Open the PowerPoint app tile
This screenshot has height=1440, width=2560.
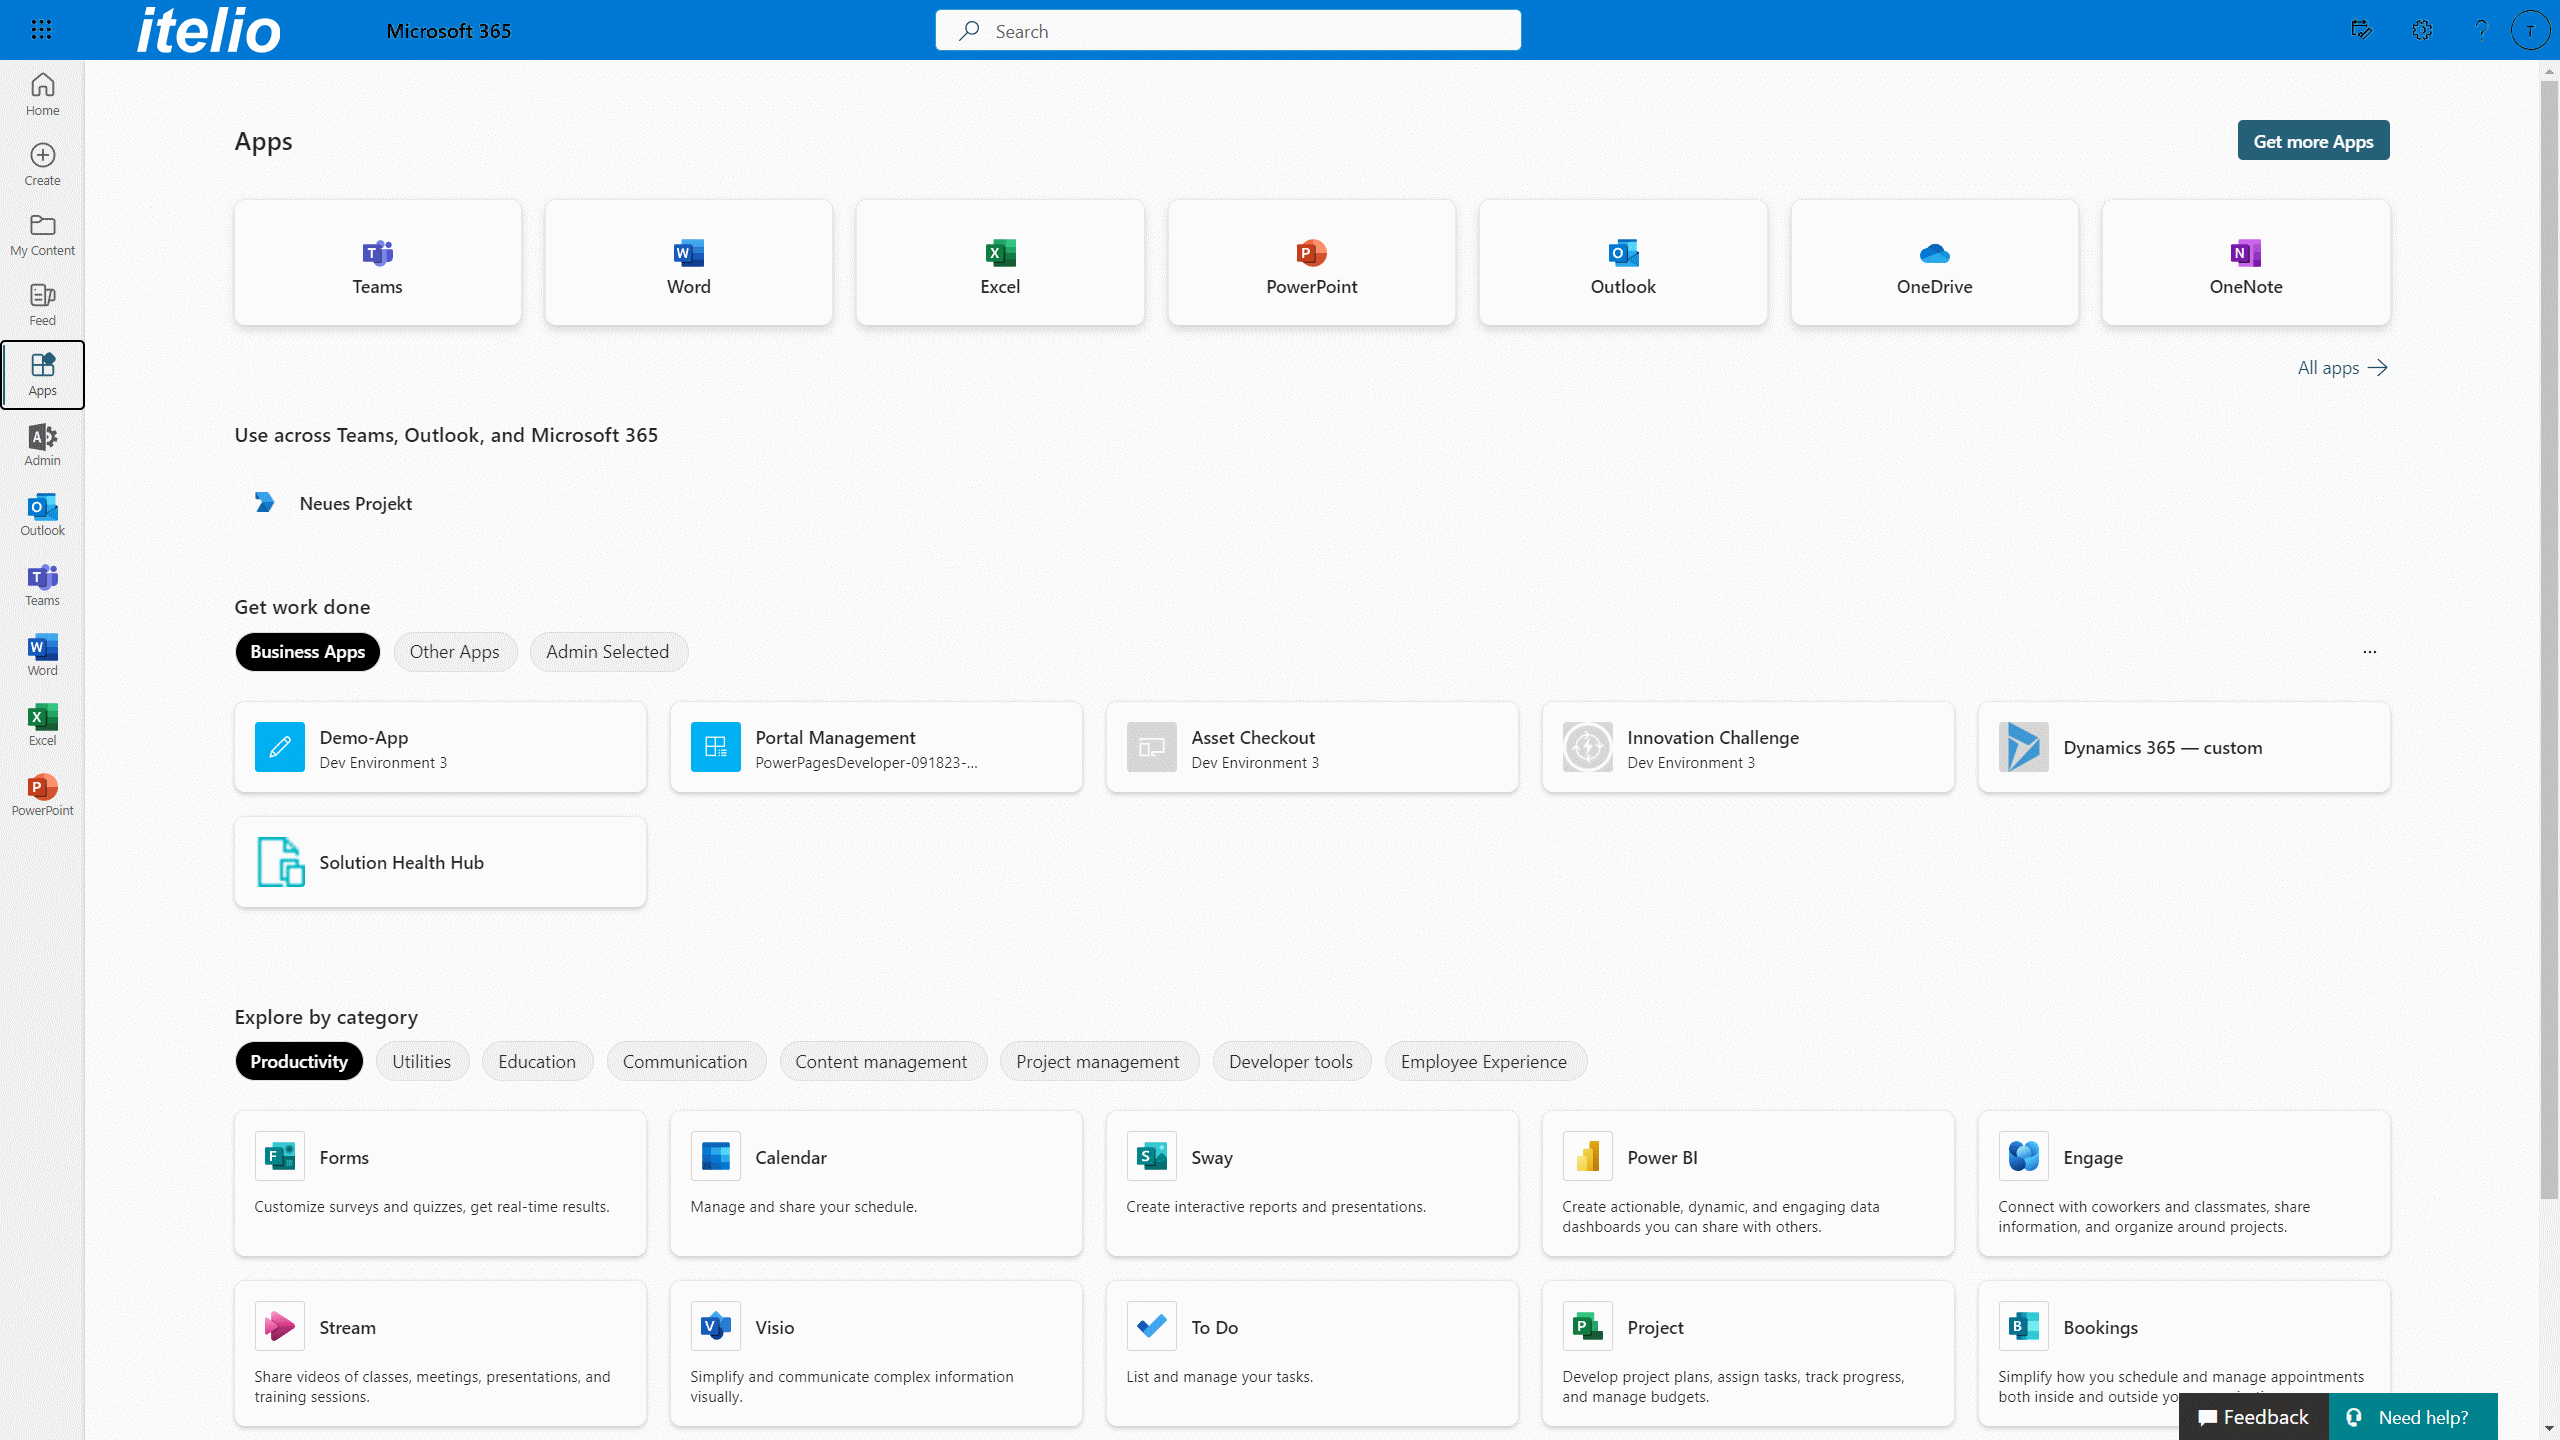coord(1312,262)
